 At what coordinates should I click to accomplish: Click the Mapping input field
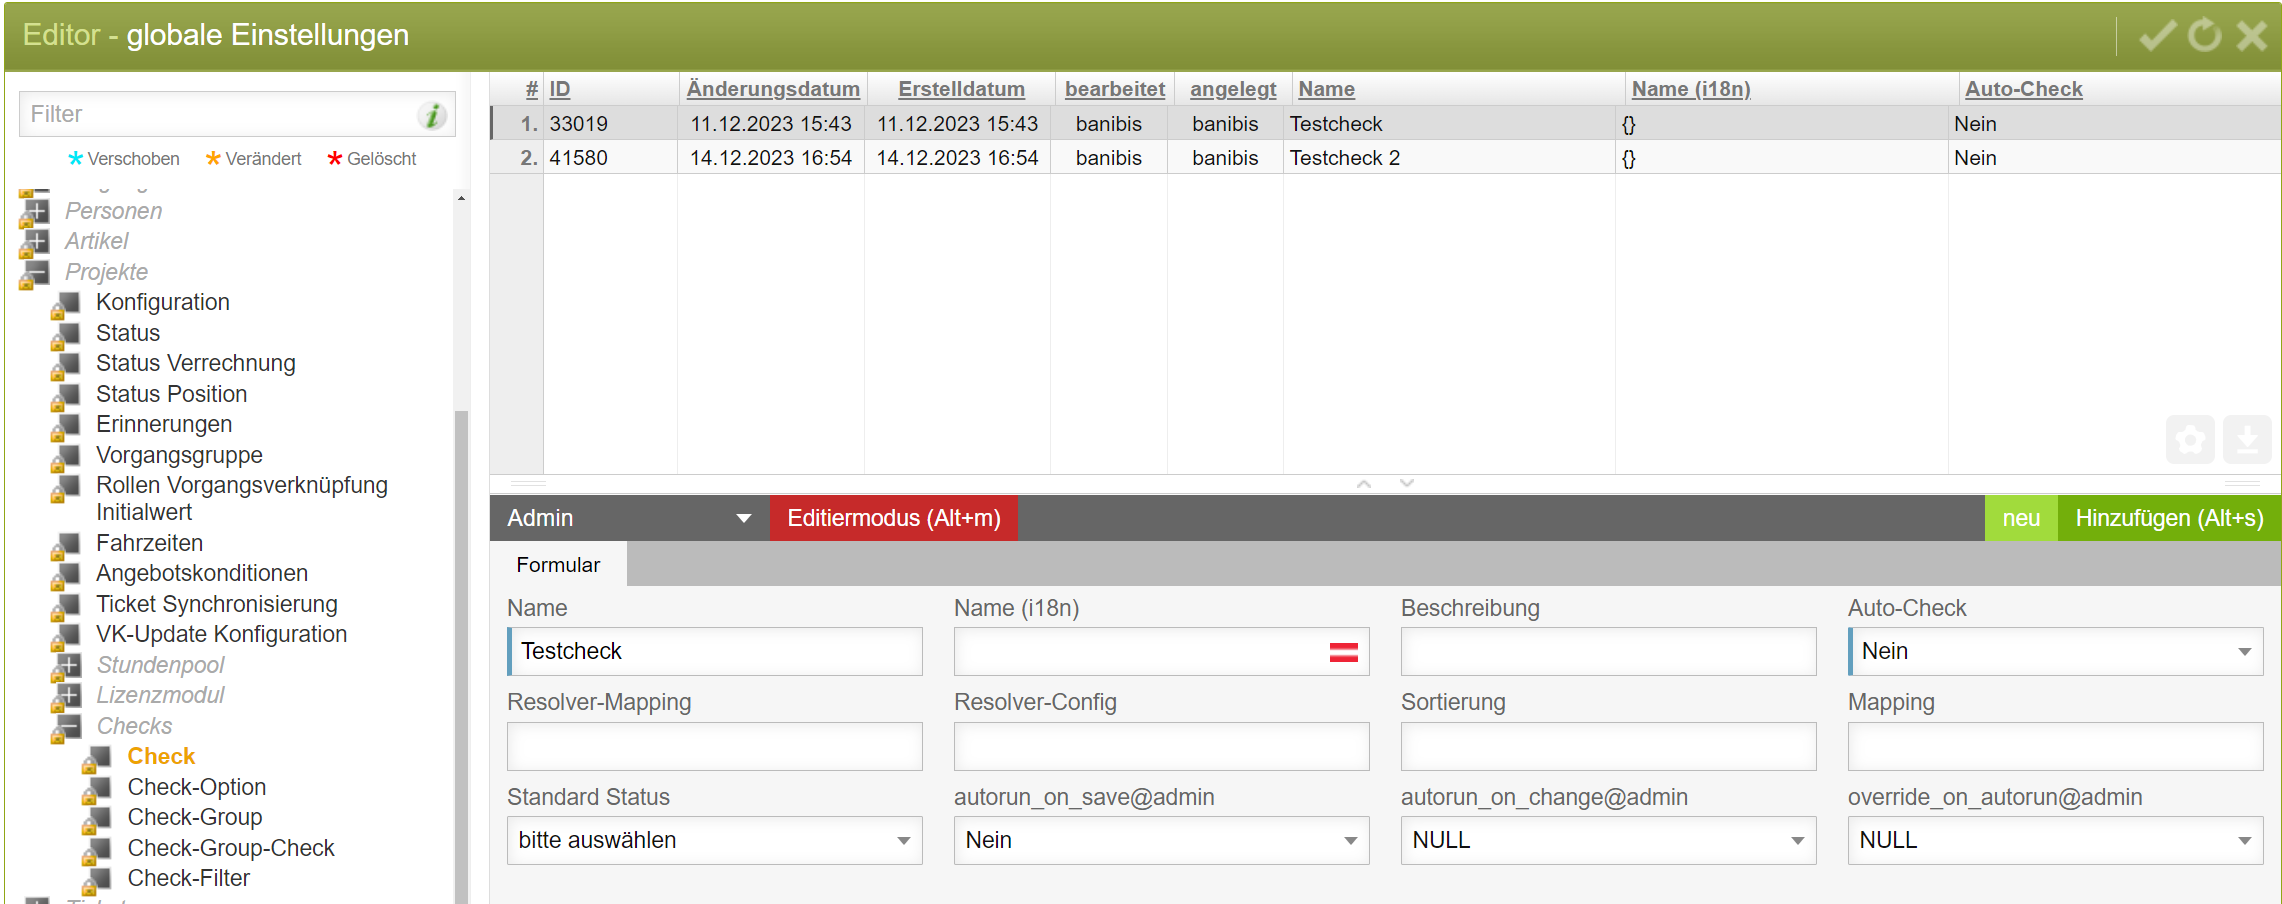click(x=2055, y=747)
